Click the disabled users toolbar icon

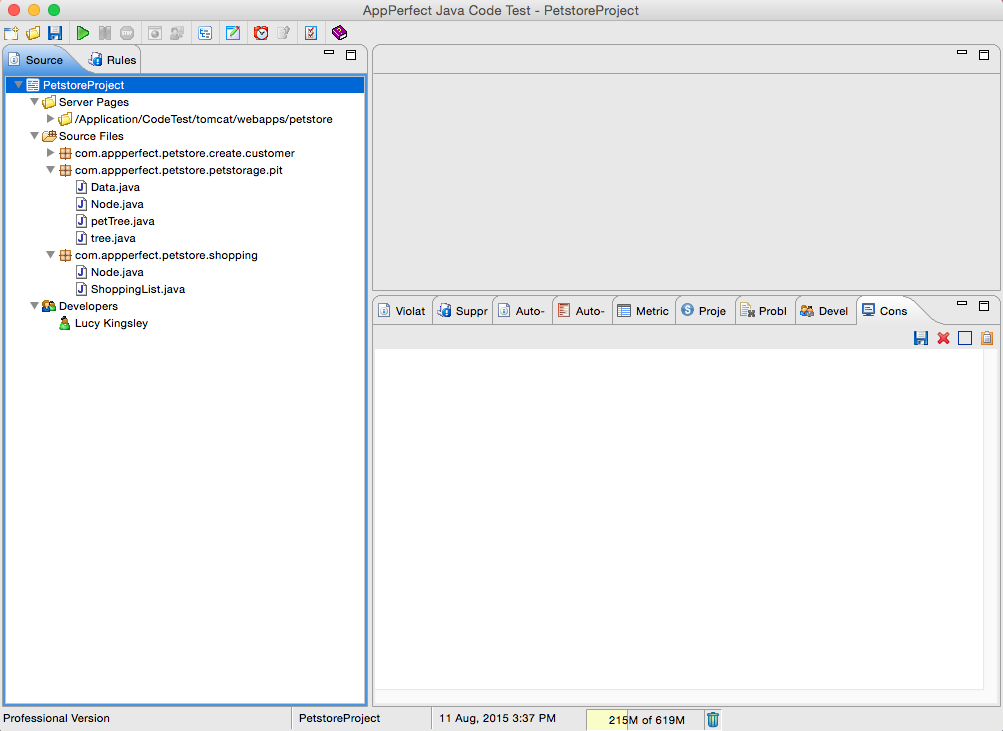click(x=177, y=33)
